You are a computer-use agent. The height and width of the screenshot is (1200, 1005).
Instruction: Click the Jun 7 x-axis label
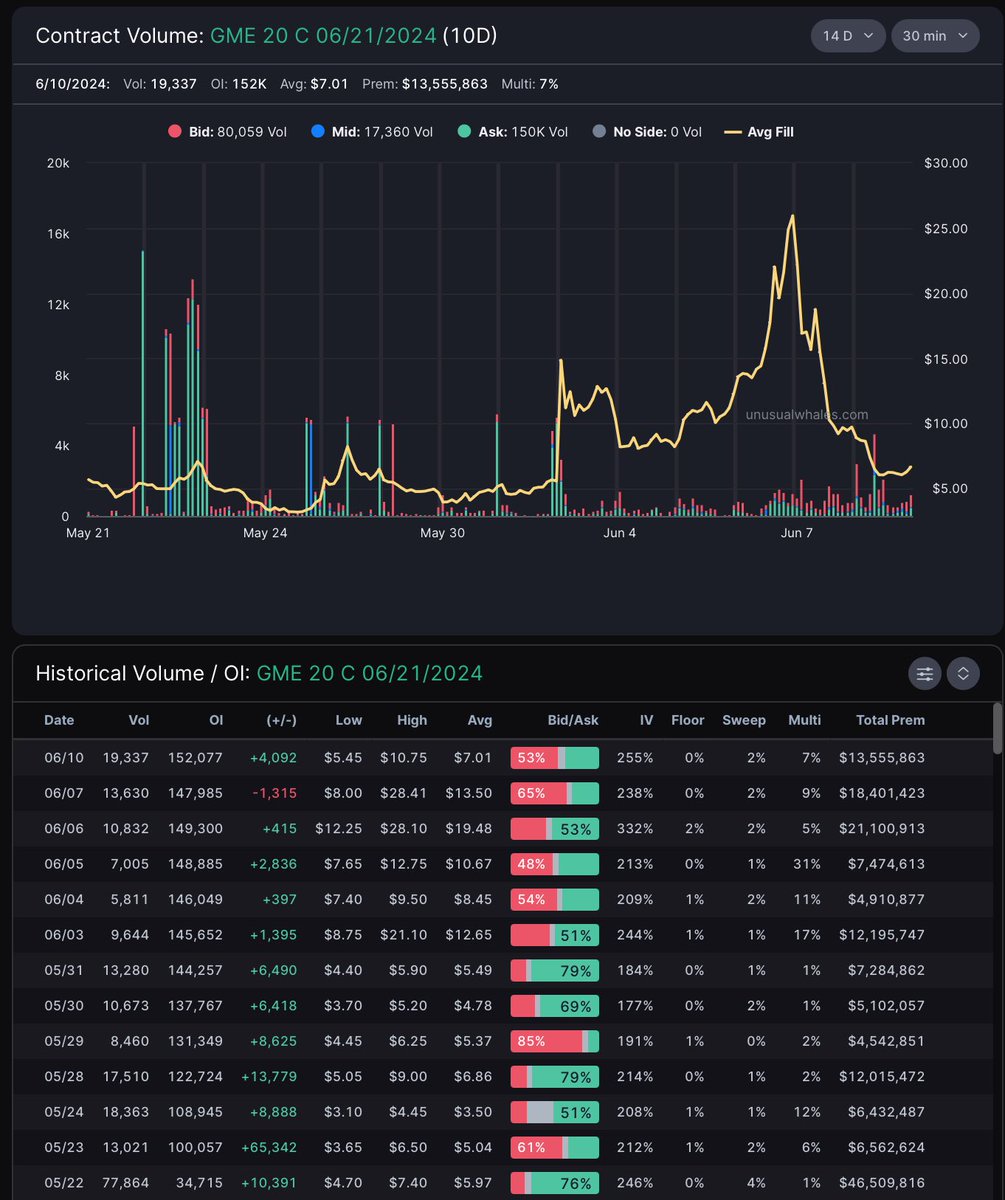(797, 533)
